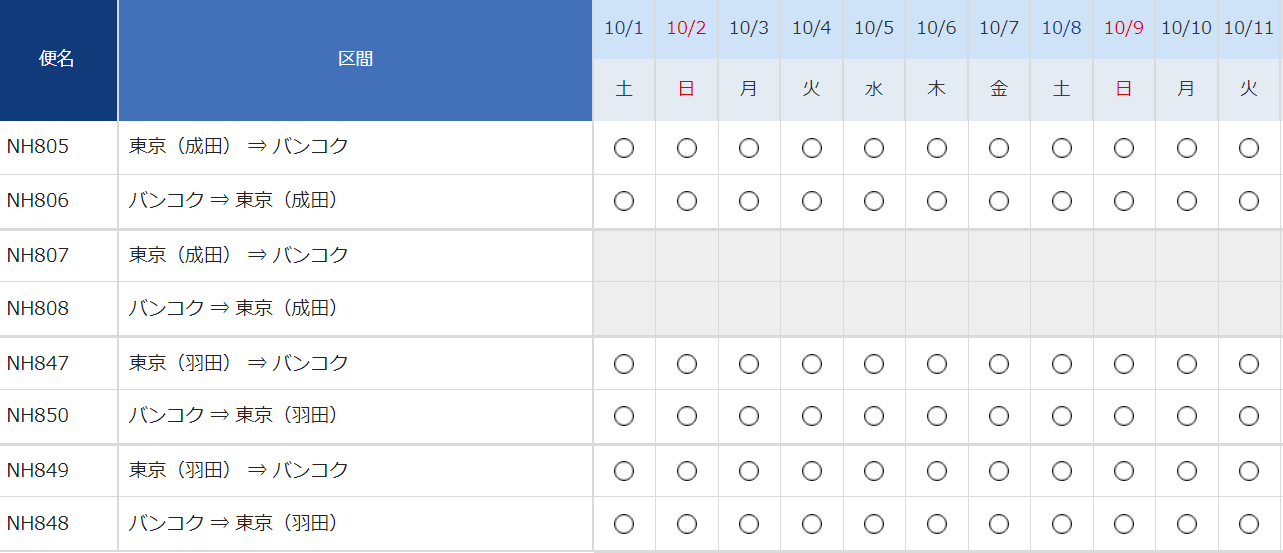
Task: Select NH848 circle under 10/5
Action: point(874,523)
